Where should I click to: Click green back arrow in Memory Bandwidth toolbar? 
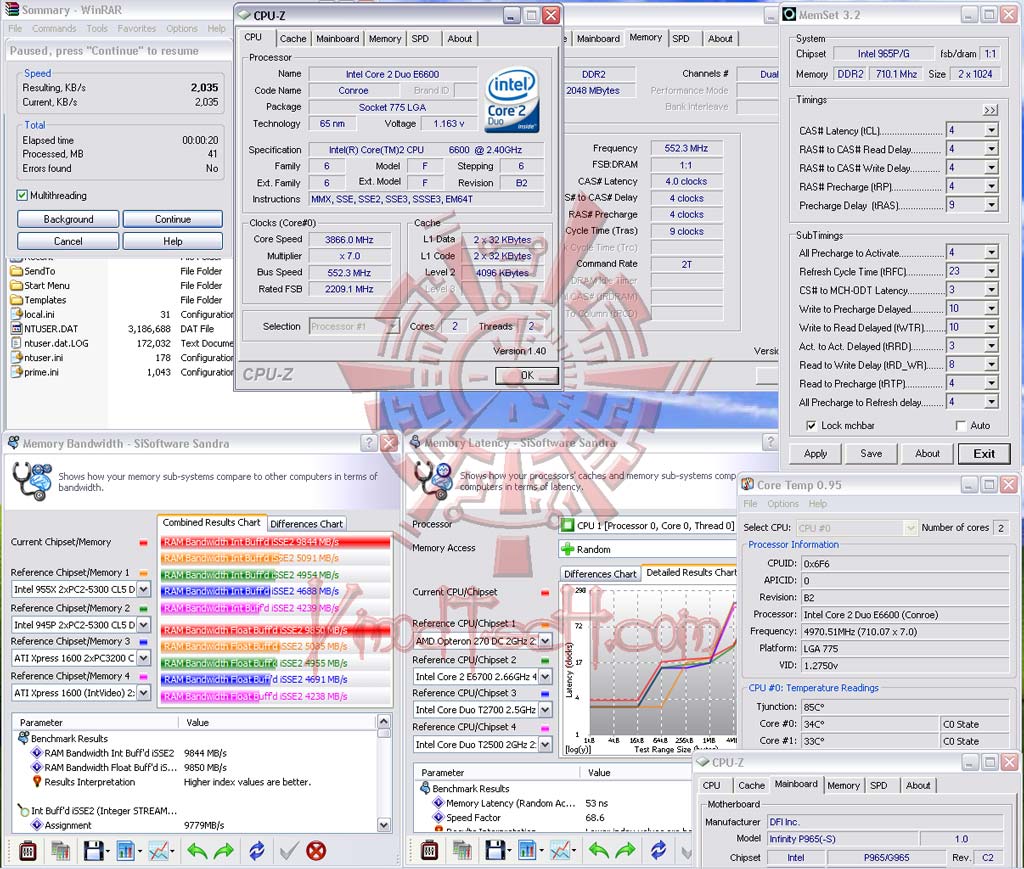197,851
